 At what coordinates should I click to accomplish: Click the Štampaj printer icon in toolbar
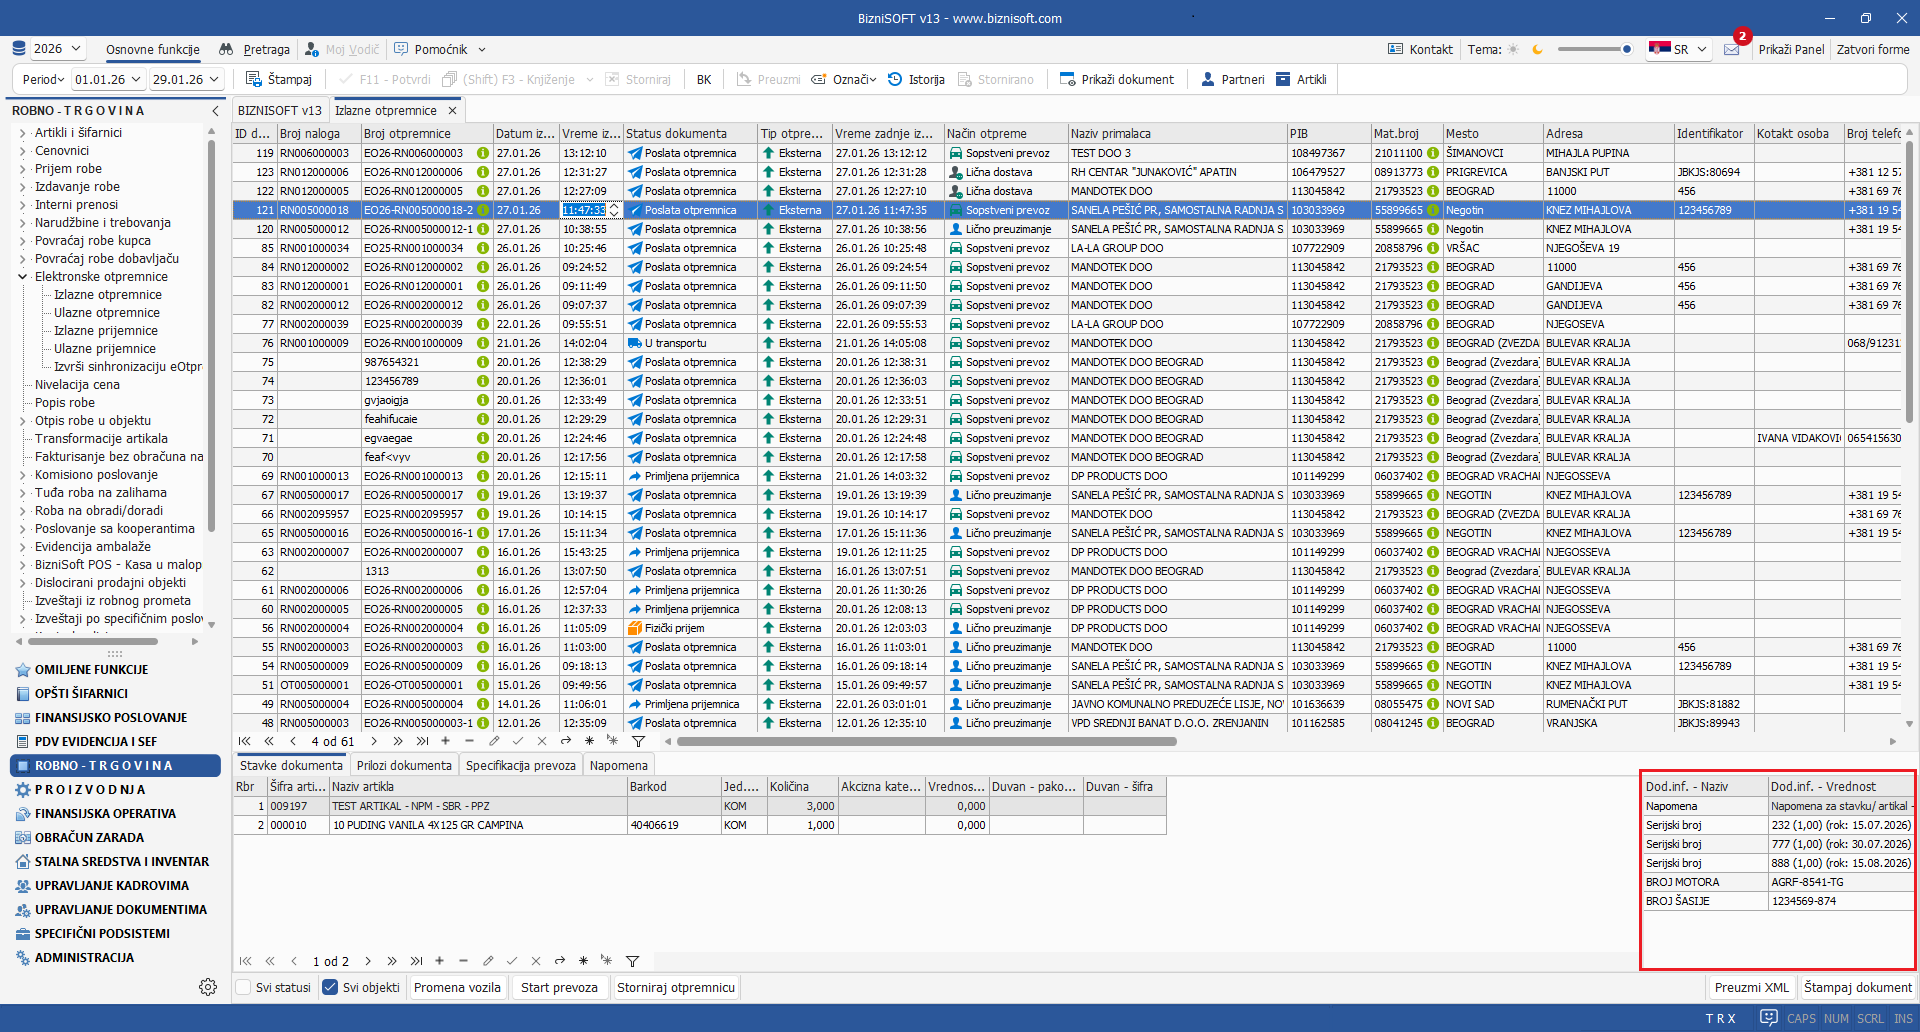[x=254, y=79]
